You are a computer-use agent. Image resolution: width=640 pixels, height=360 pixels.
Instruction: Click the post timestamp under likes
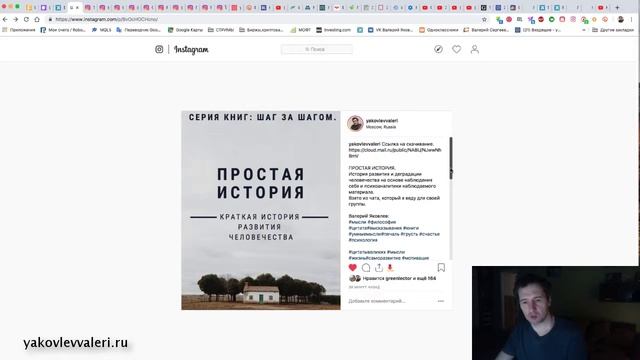[x=364, y=287]
